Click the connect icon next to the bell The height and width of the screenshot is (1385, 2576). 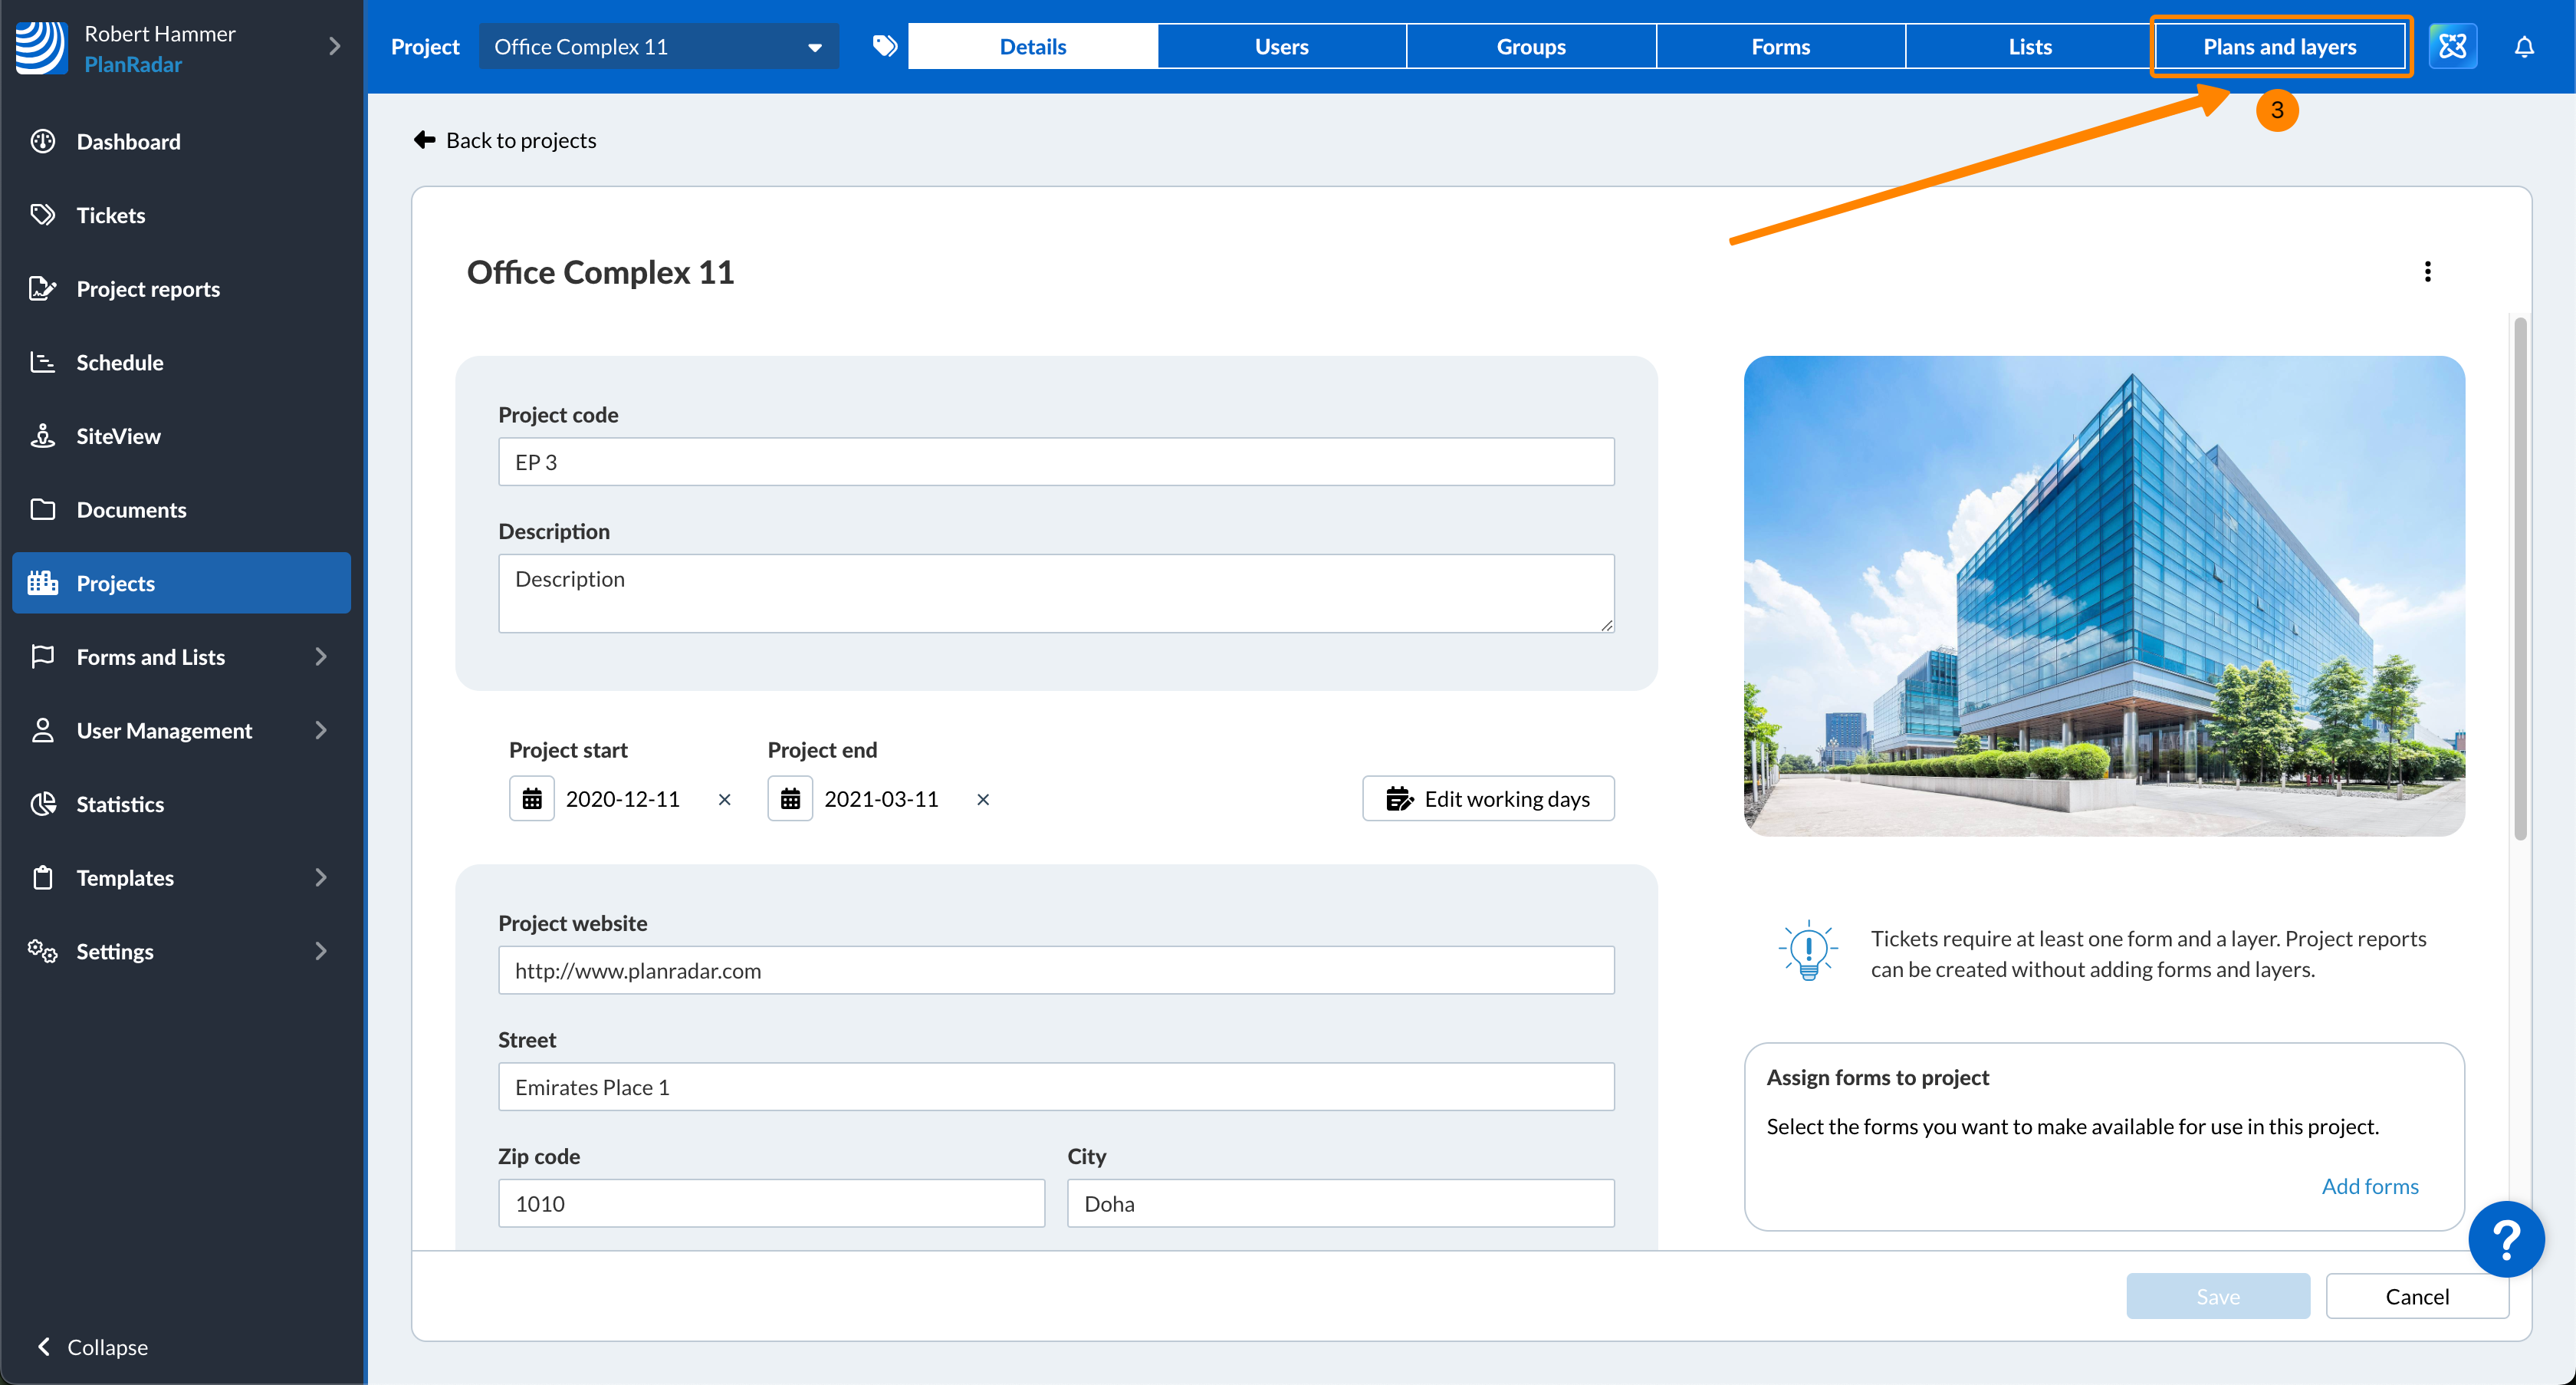pyautogui.click(x=2452, y=47)
